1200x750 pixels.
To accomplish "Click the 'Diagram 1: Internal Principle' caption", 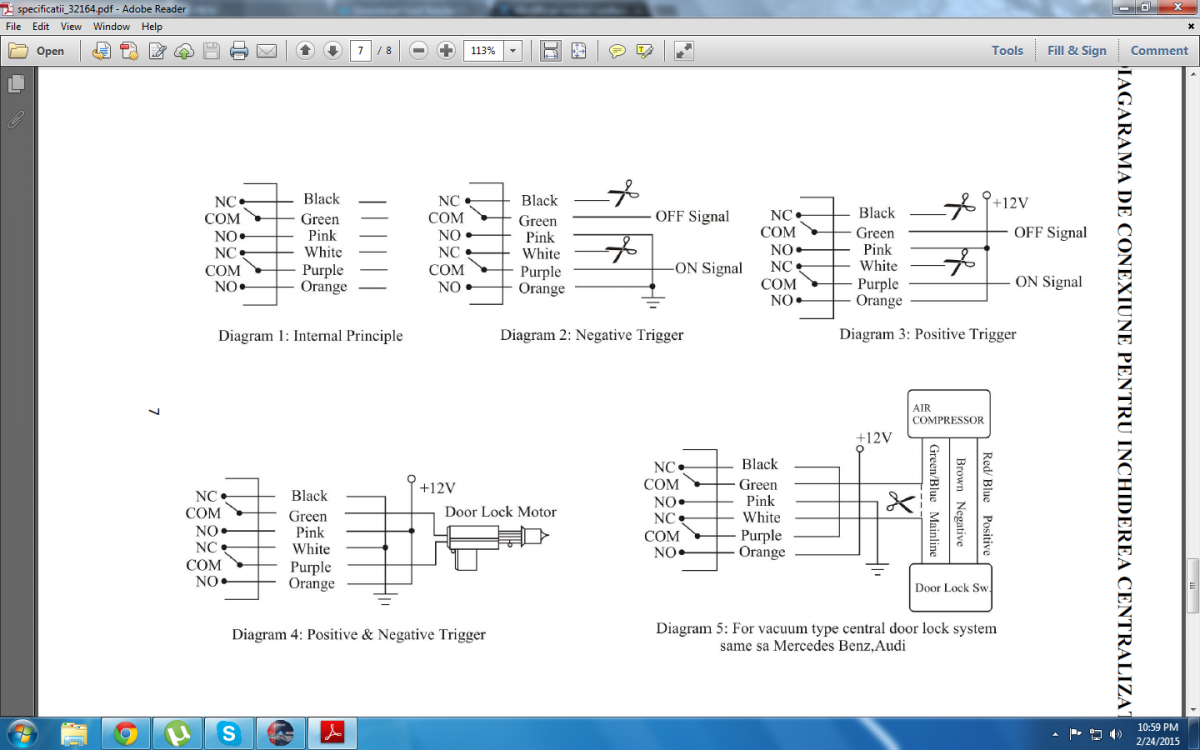I will 310,336.
